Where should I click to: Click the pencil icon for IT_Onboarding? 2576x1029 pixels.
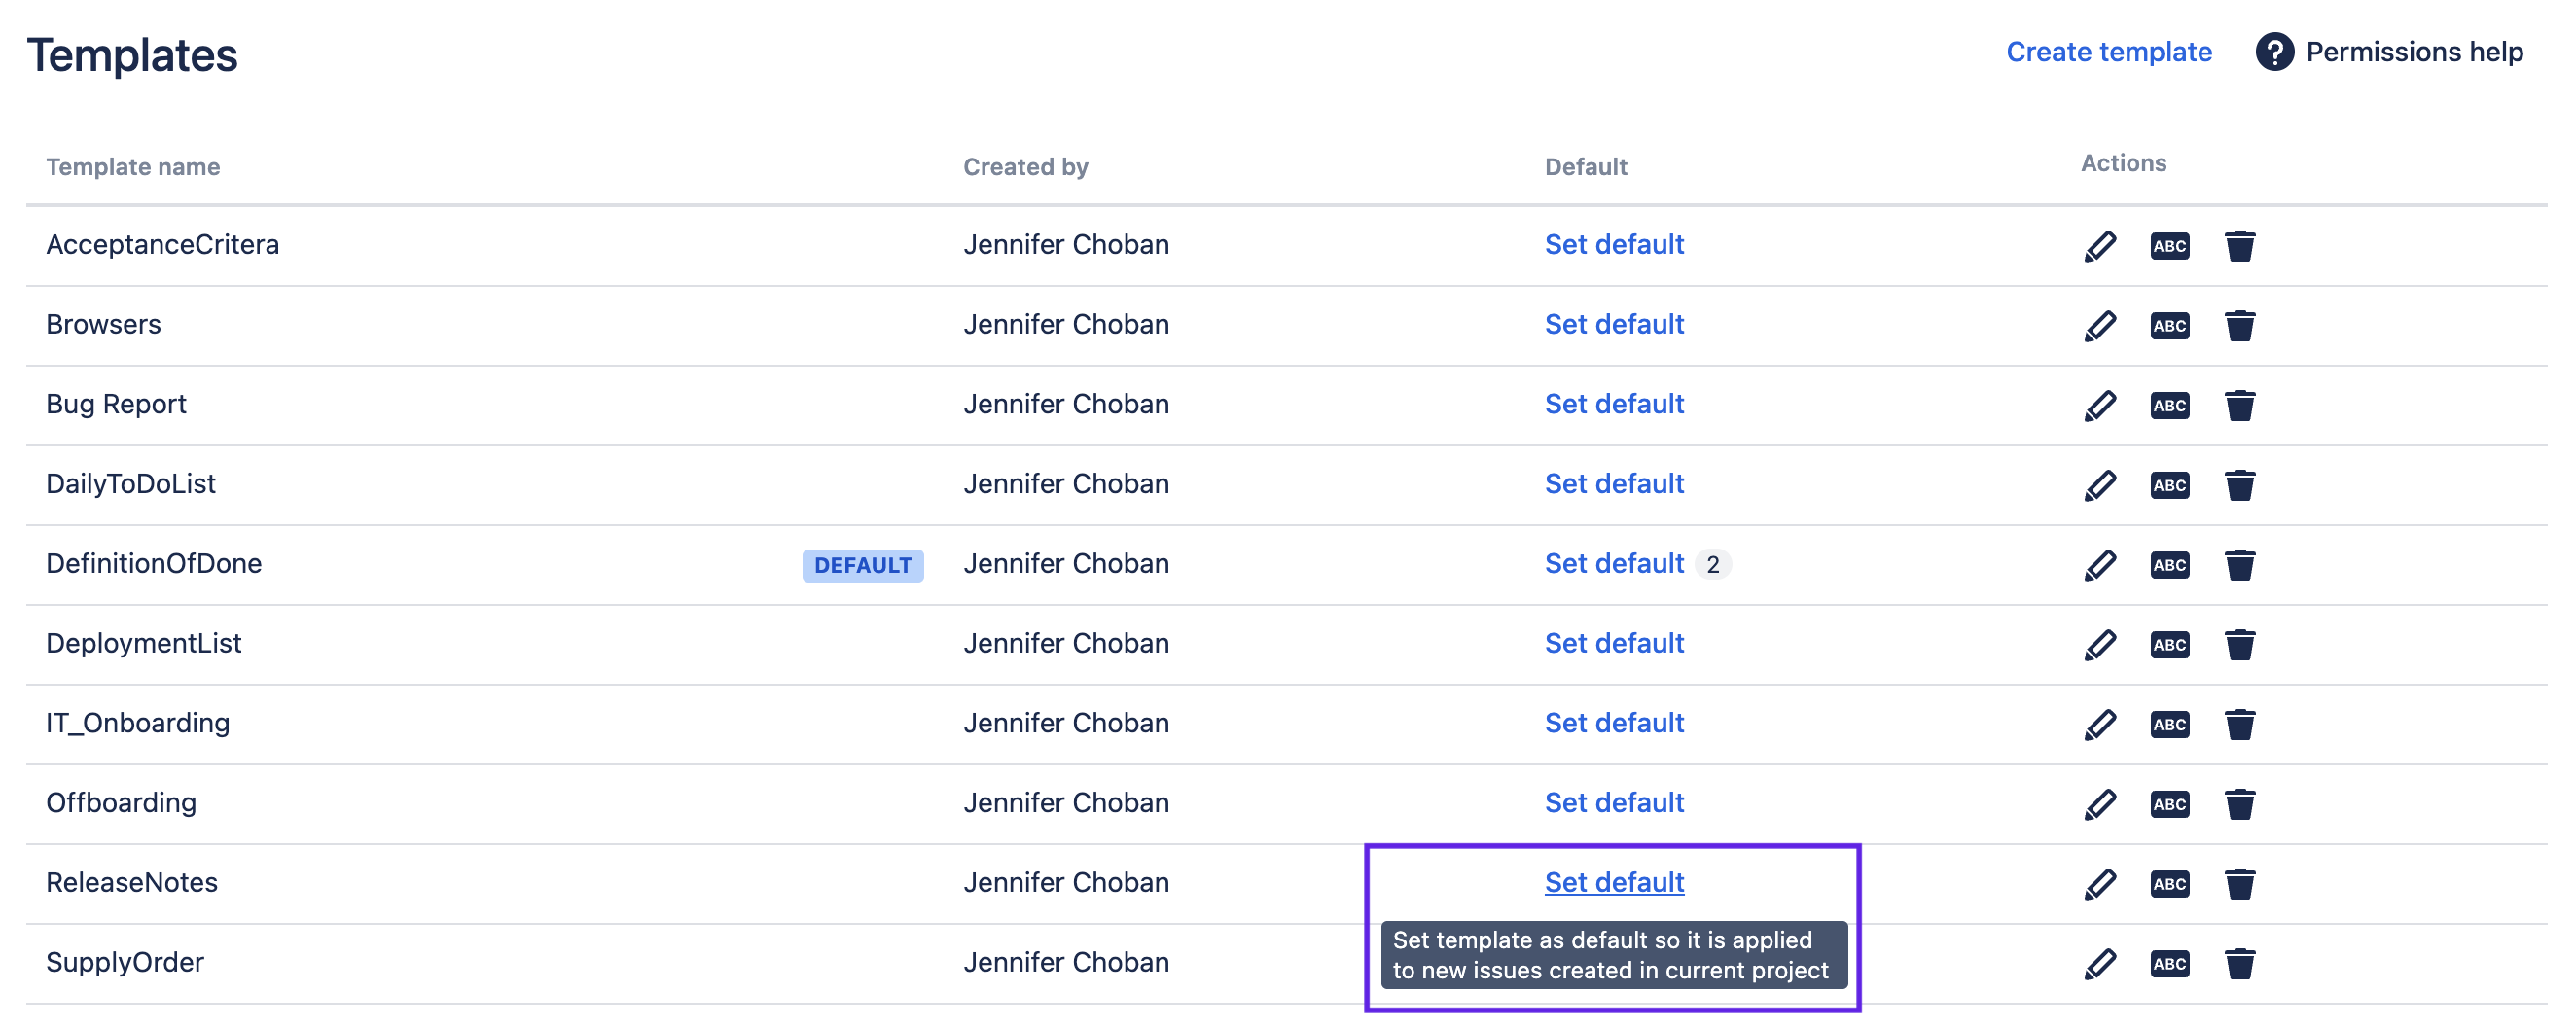(x=2099, y=725)
